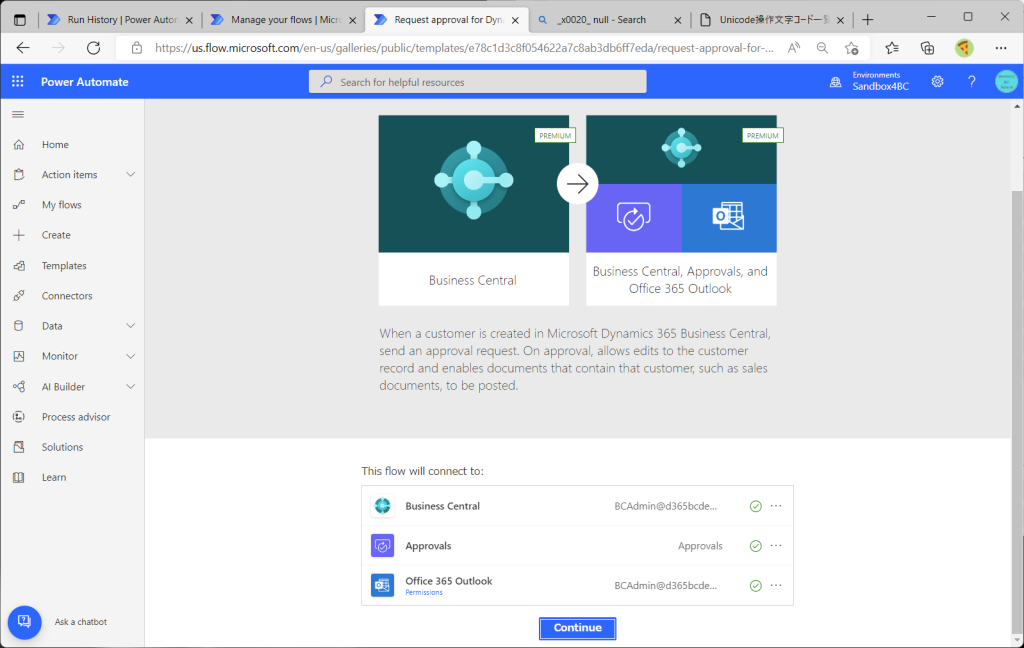
Task: Click Office 365 Outlook connection status checkmark
Action: click(x=756, y=586)
